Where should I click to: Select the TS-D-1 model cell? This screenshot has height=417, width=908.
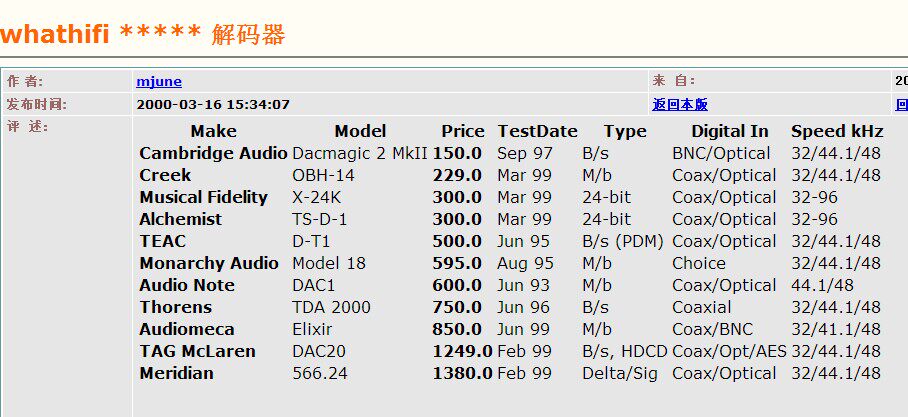(x=319, y=220)
